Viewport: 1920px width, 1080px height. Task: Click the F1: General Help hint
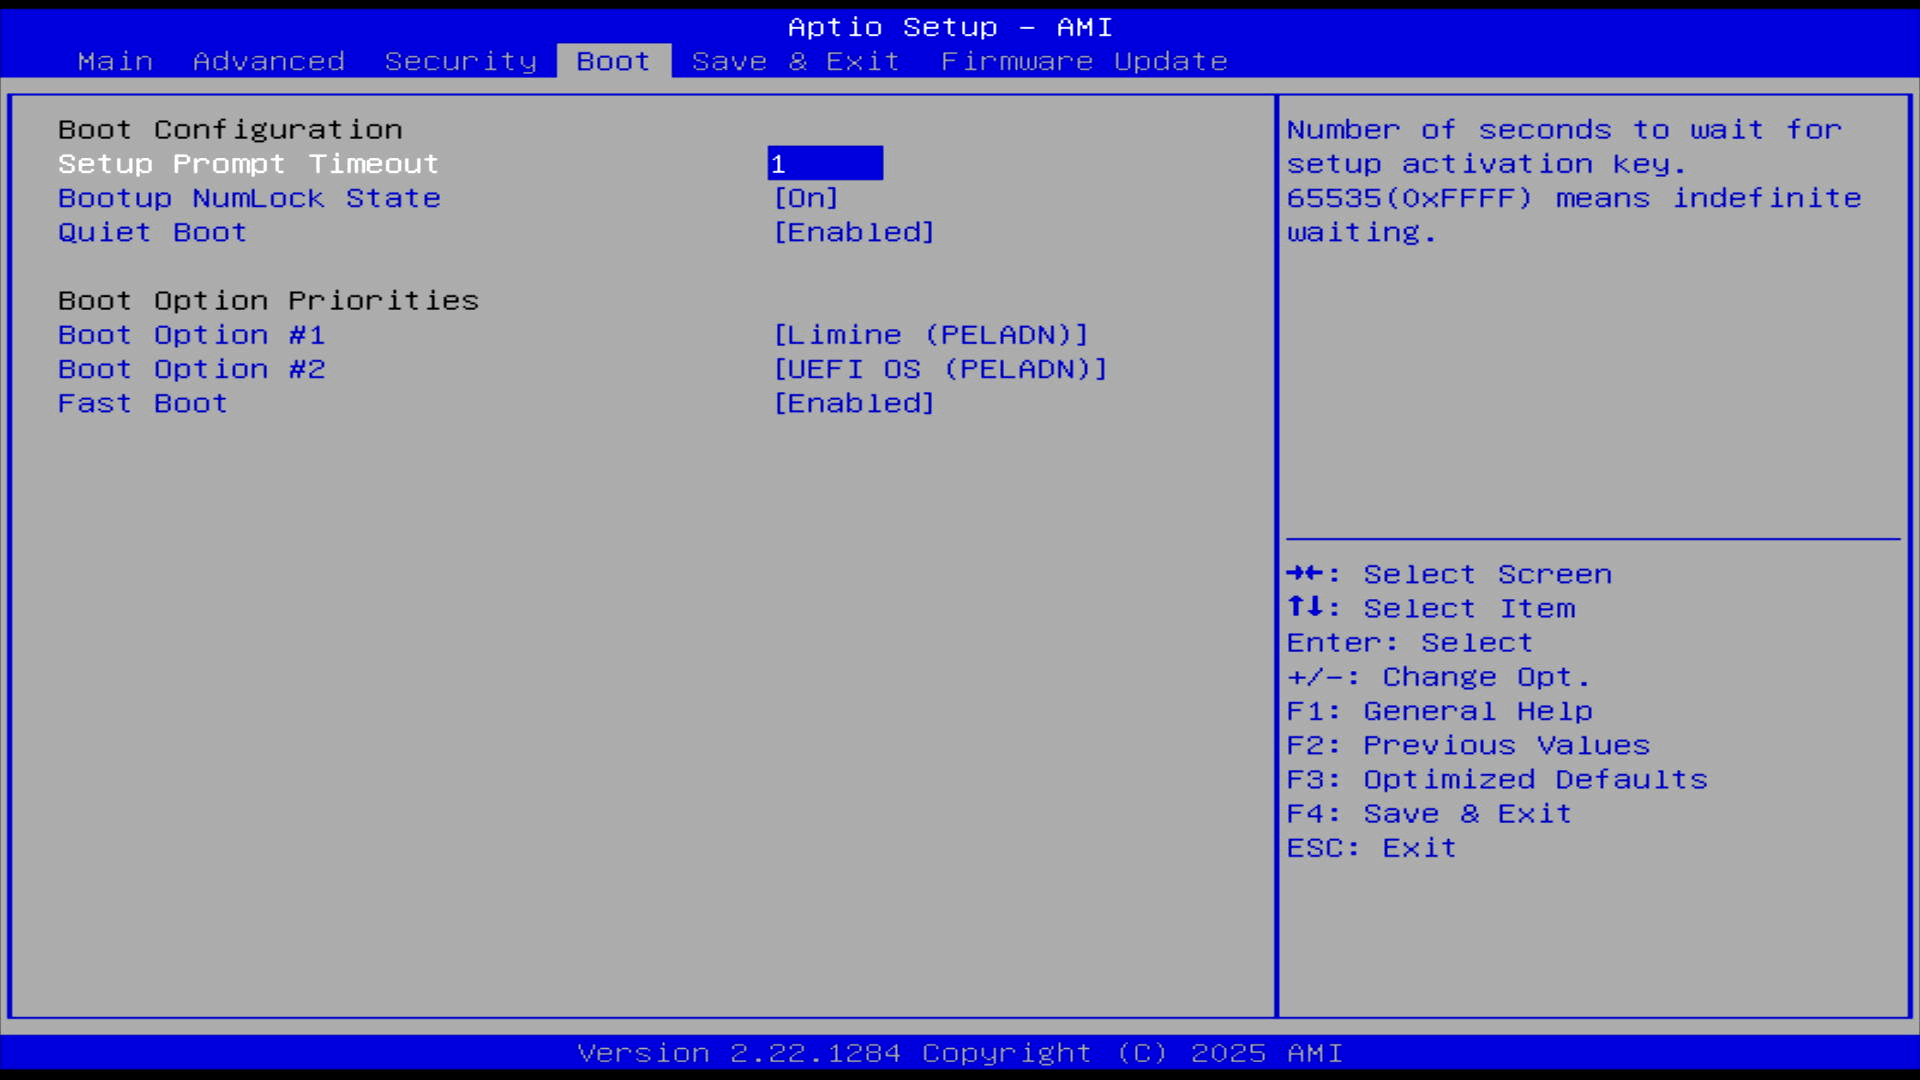coord(1440,711)
